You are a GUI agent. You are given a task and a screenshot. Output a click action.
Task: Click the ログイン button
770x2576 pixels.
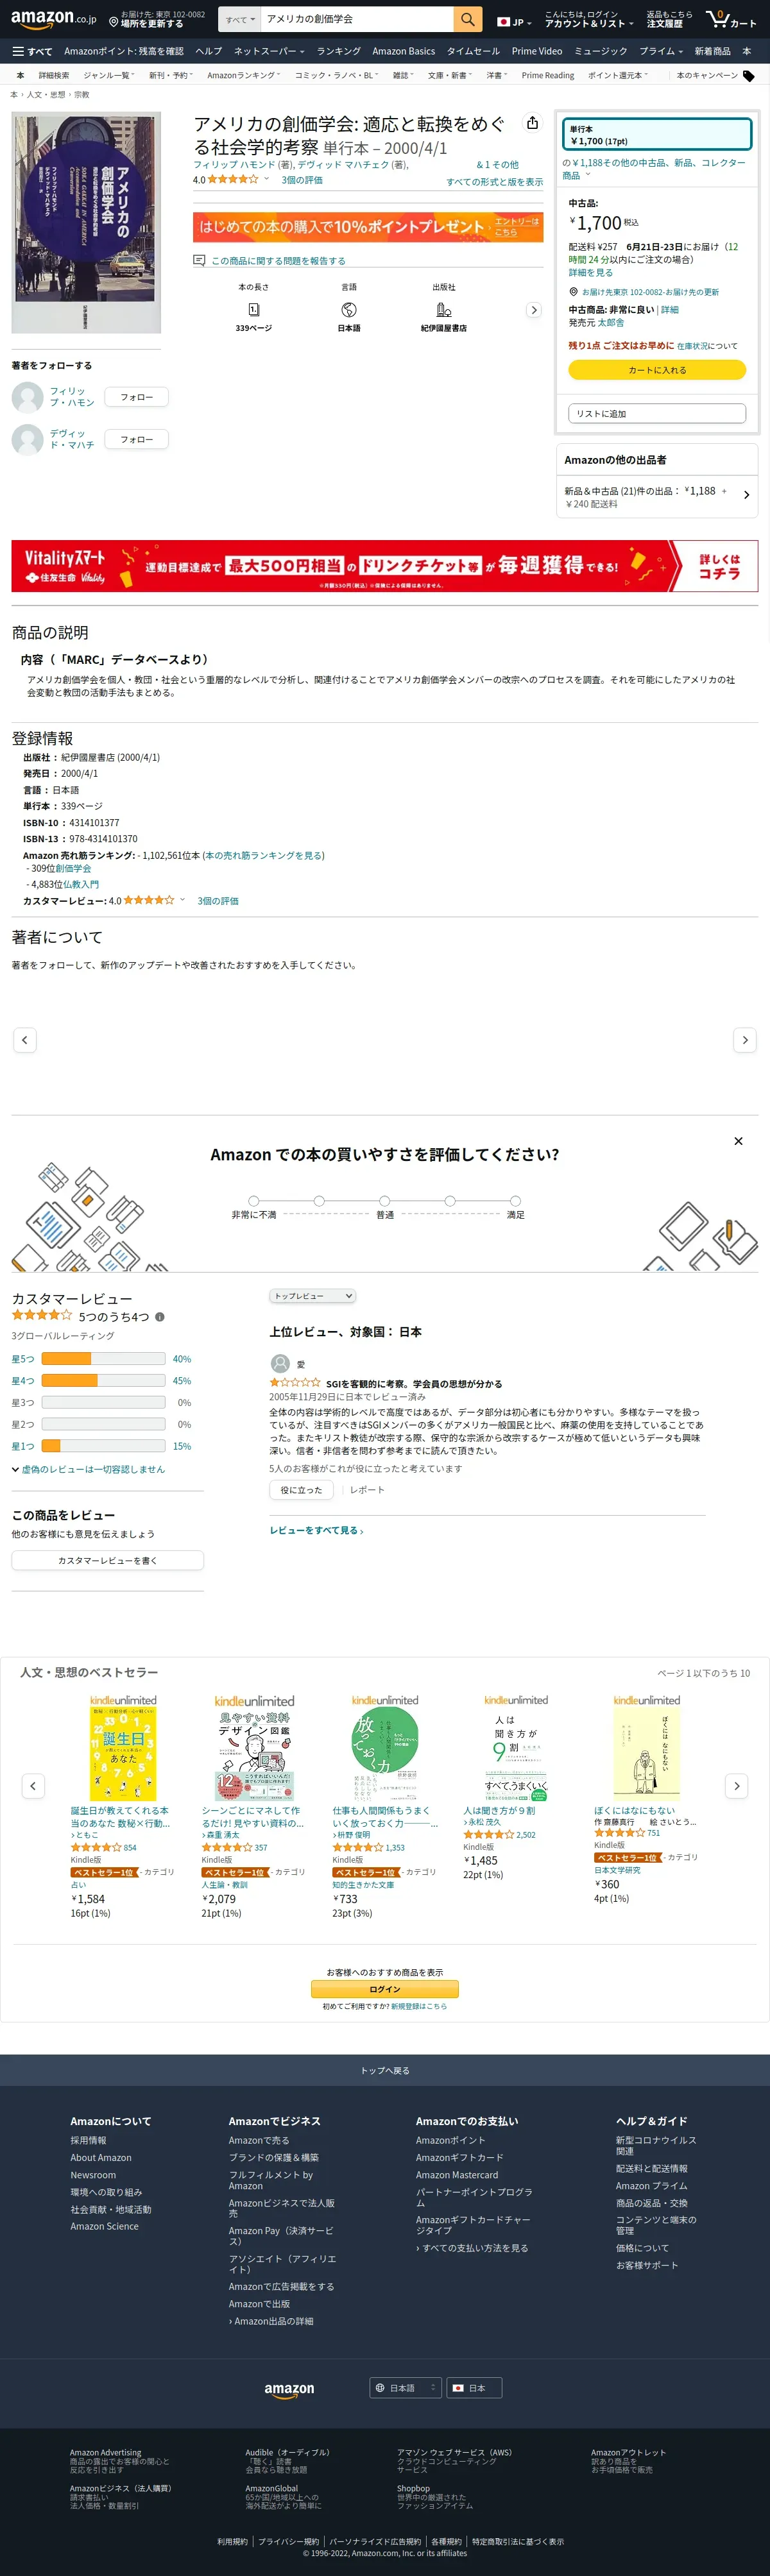coord(385,1989)
